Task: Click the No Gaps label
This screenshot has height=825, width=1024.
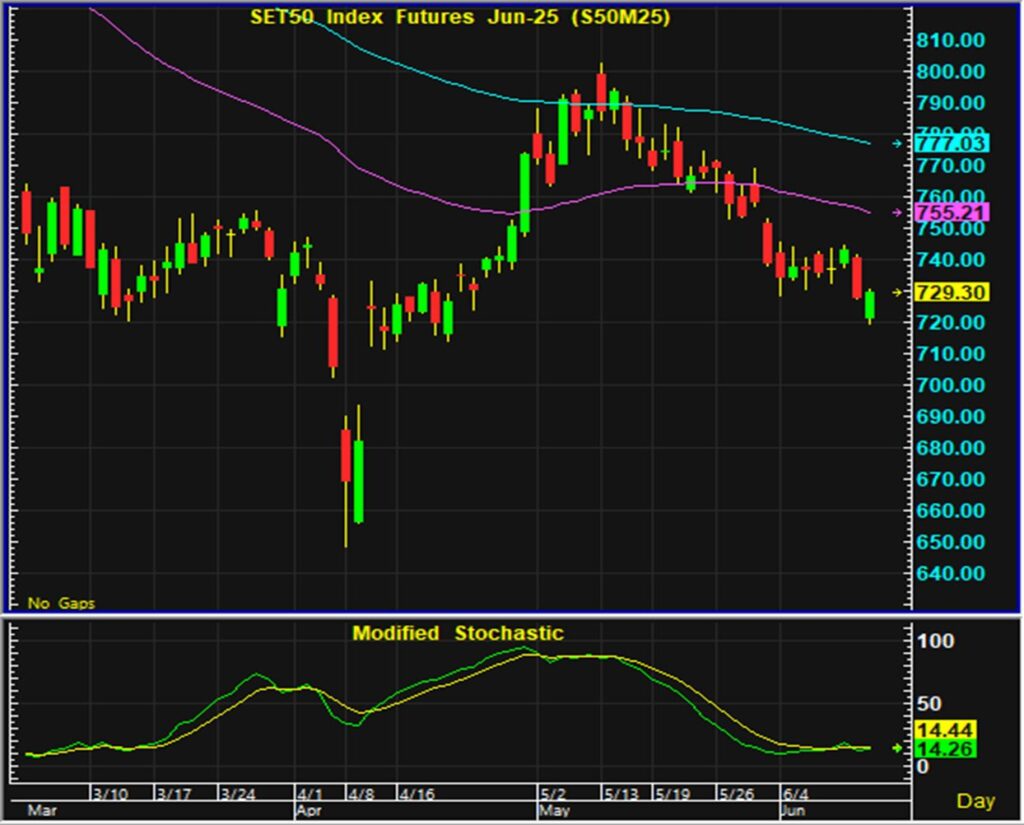Action: (x=61, y=603)
